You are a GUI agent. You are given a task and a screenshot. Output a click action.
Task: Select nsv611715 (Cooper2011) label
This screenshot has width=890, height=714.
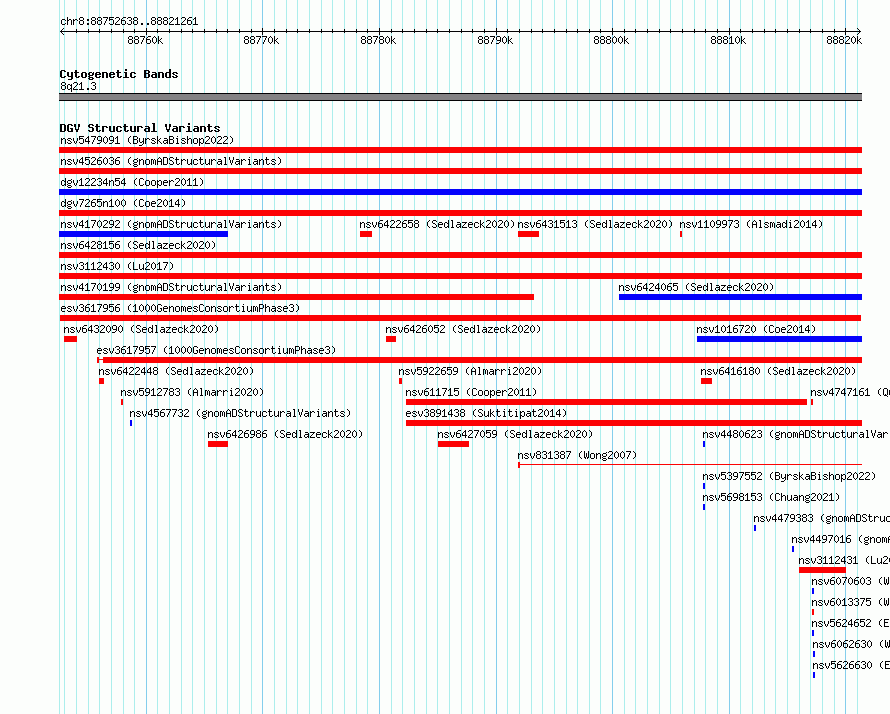[471, 392]
